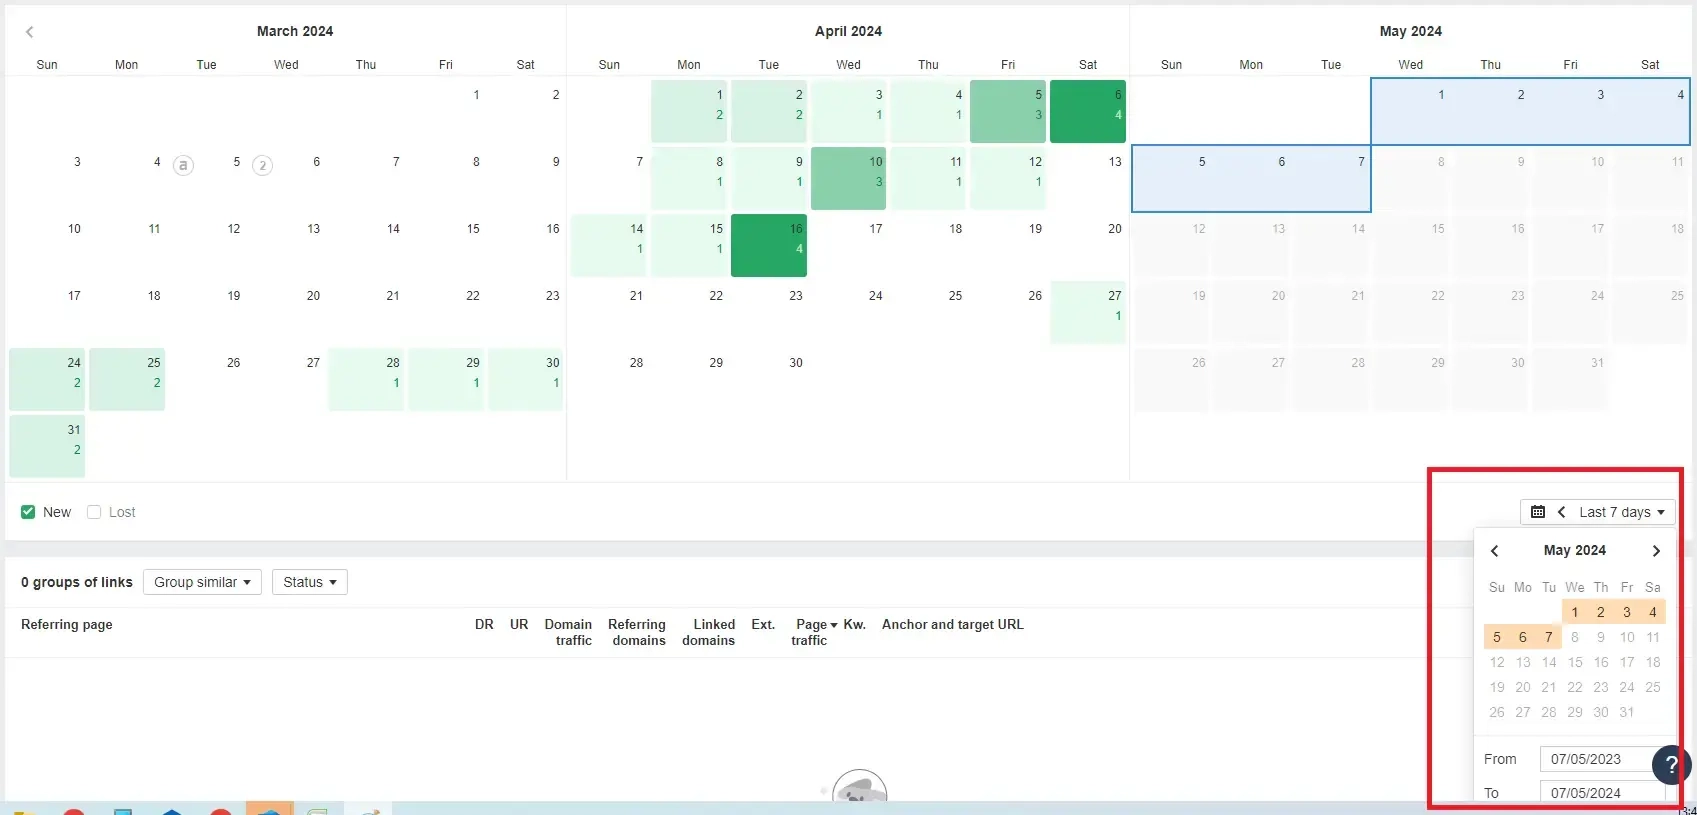Go to previous months in the large calendar
The width and height of the screenshot is (1697, 815).
pyautogui.click(x=30, y=32)
